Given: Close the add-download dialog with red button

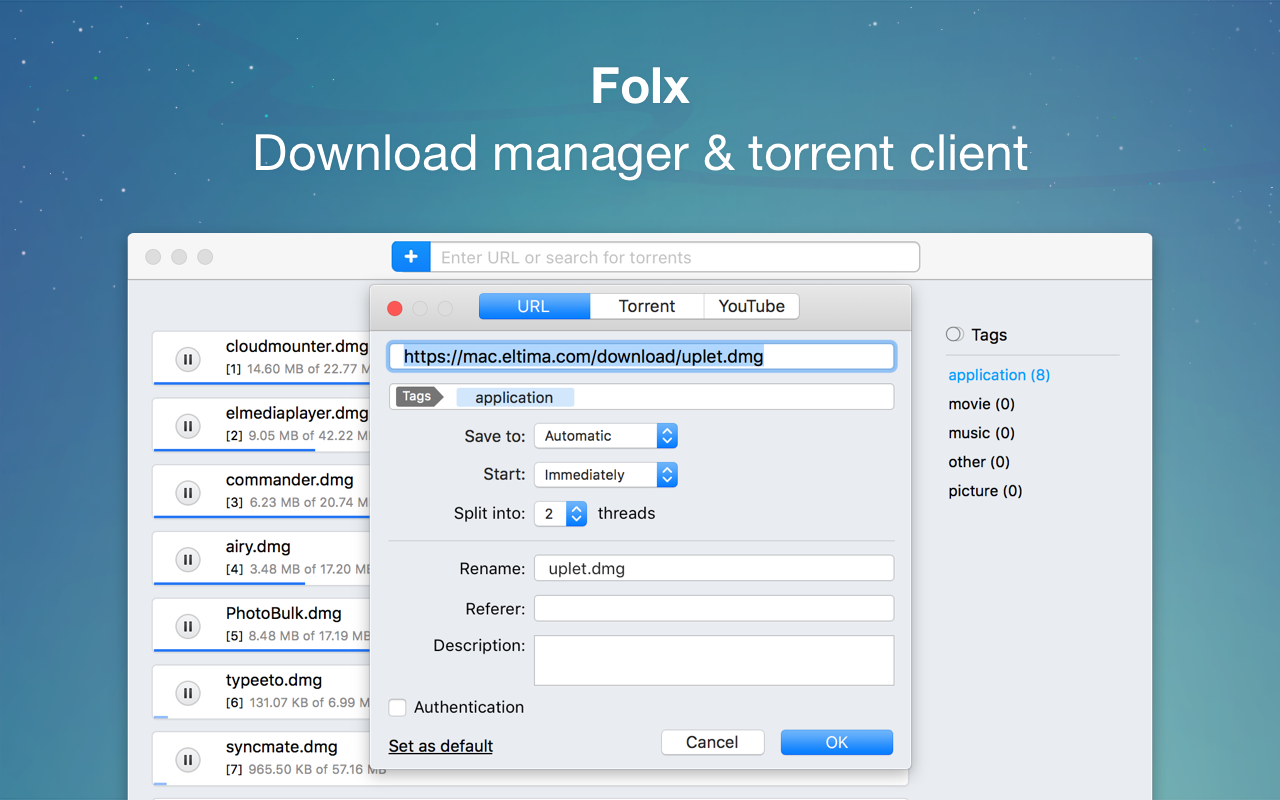Looking at the screenshot, I should 395,308.
